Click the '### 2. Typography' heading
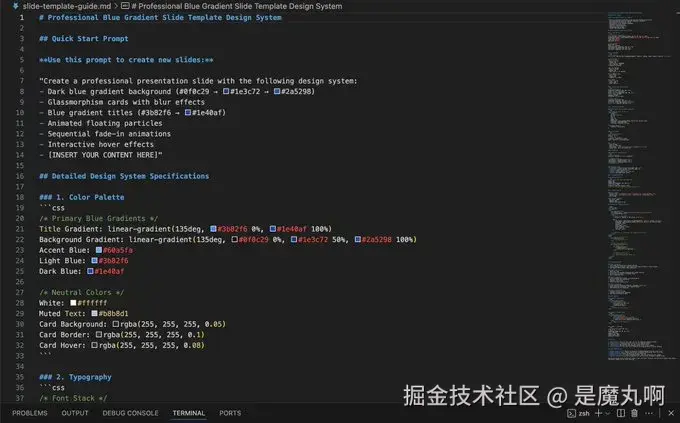The image size is (680, 423). click(x=75, y=377)
